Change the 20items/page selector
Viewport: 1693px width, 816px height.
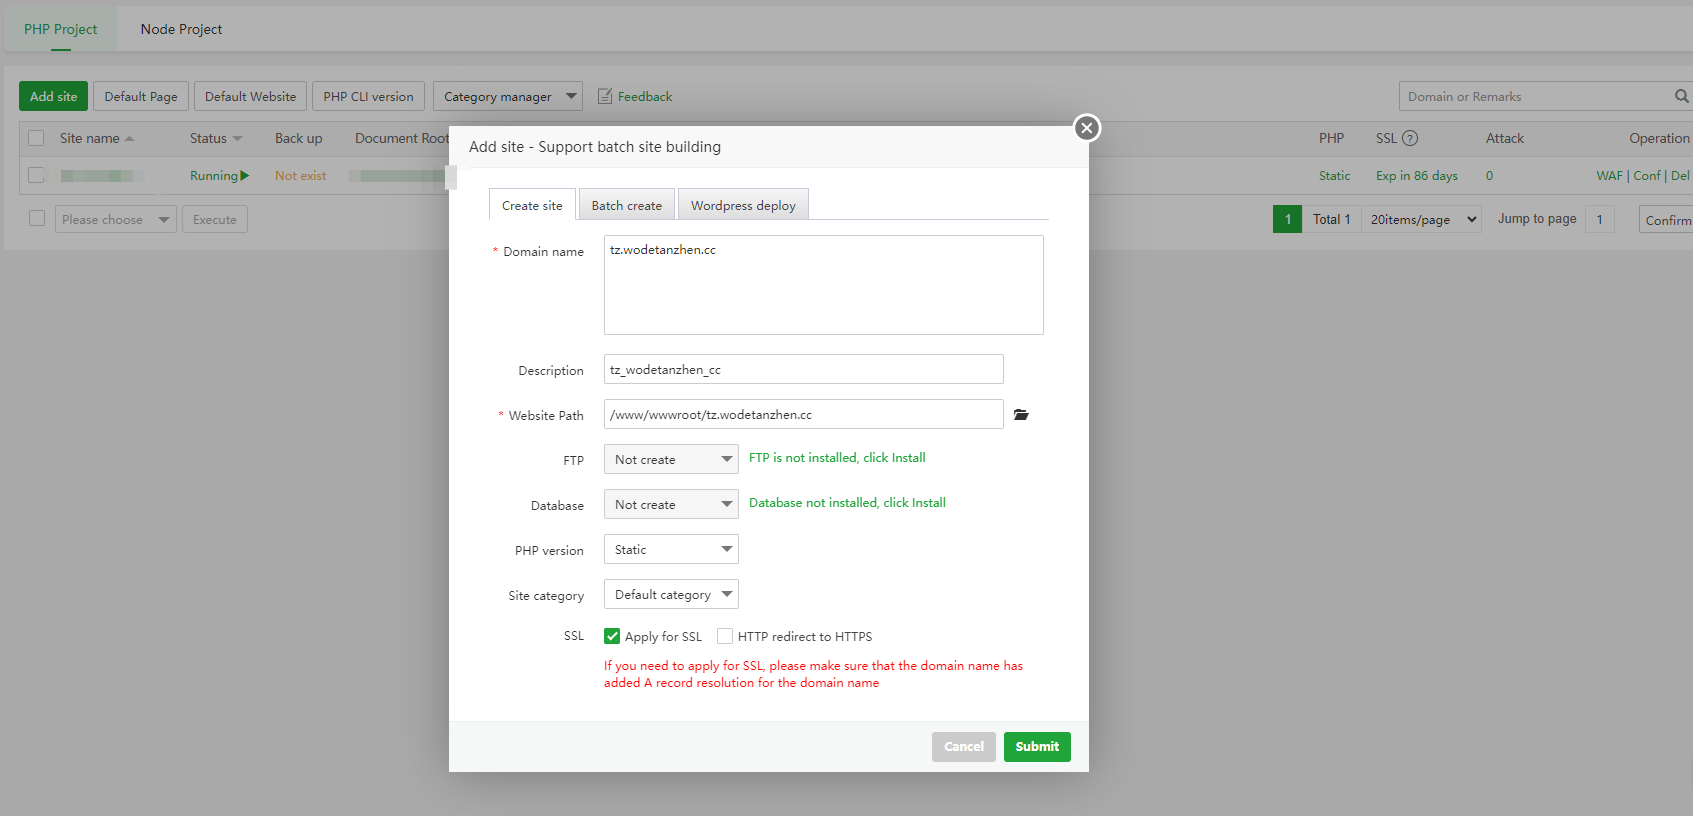pyautogui.click(x=1421, y=219)
